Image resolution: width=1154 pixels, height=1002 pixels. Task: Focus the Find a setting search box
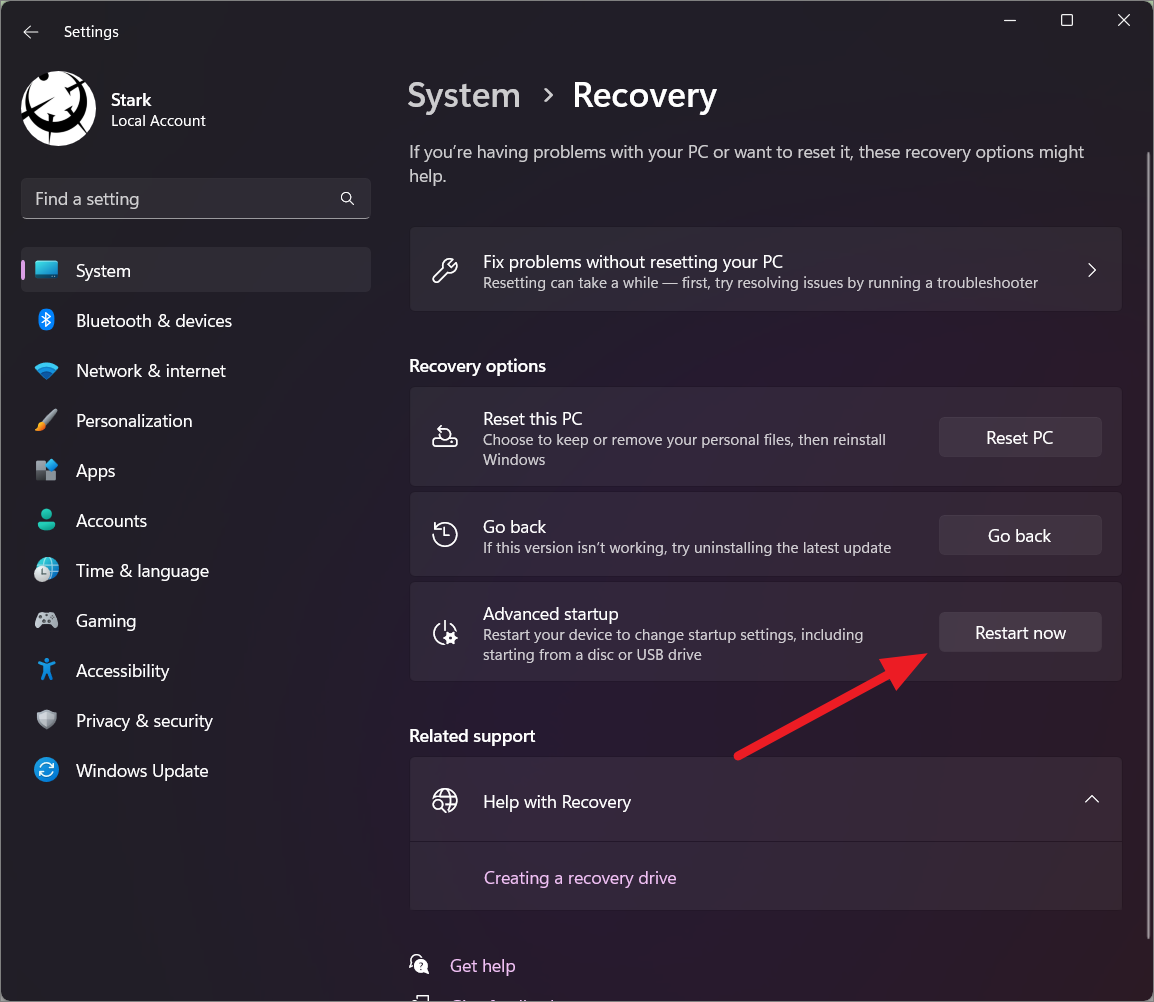[195, 198]
